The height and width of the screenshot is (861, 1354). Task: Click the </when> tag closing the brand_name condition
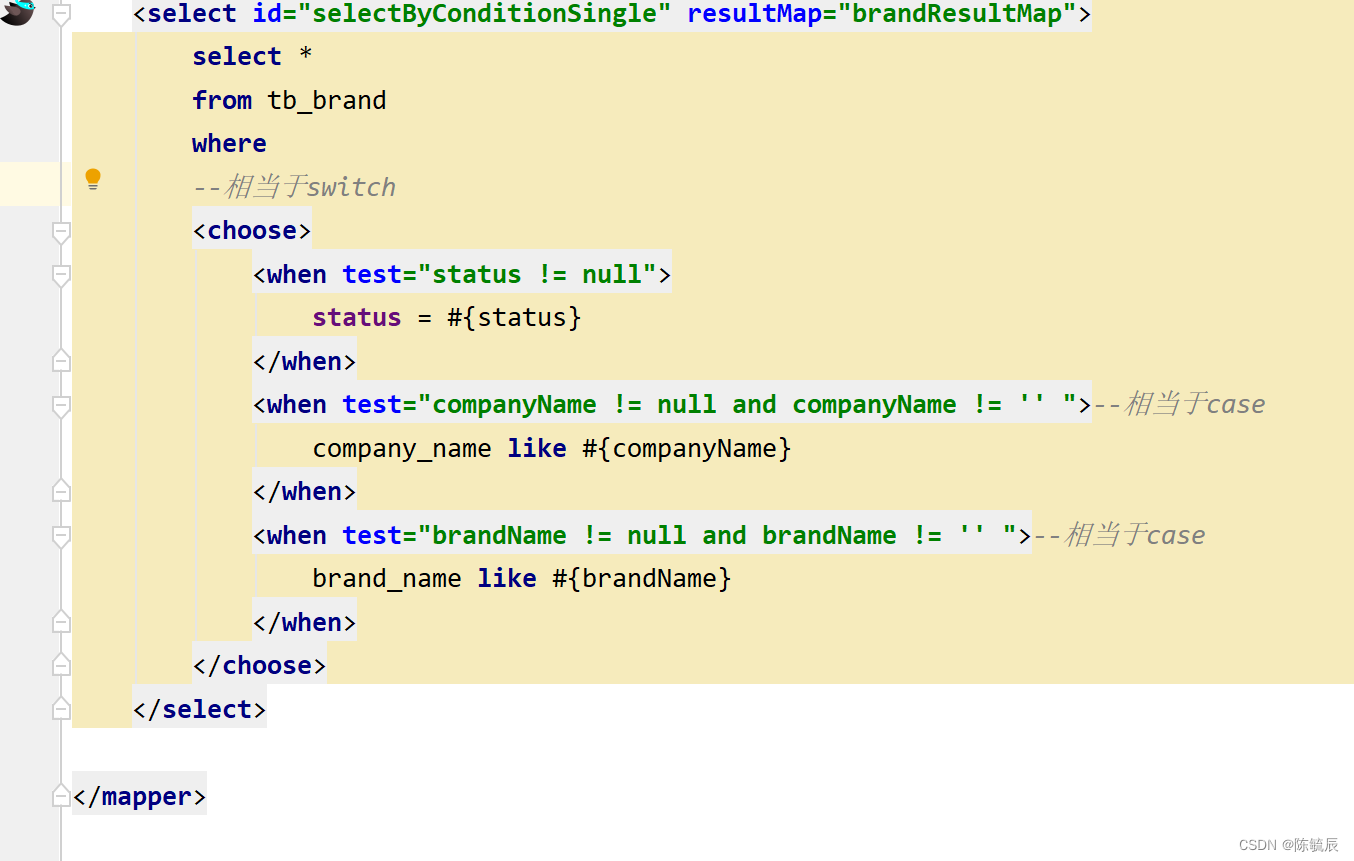click(304, 622)
